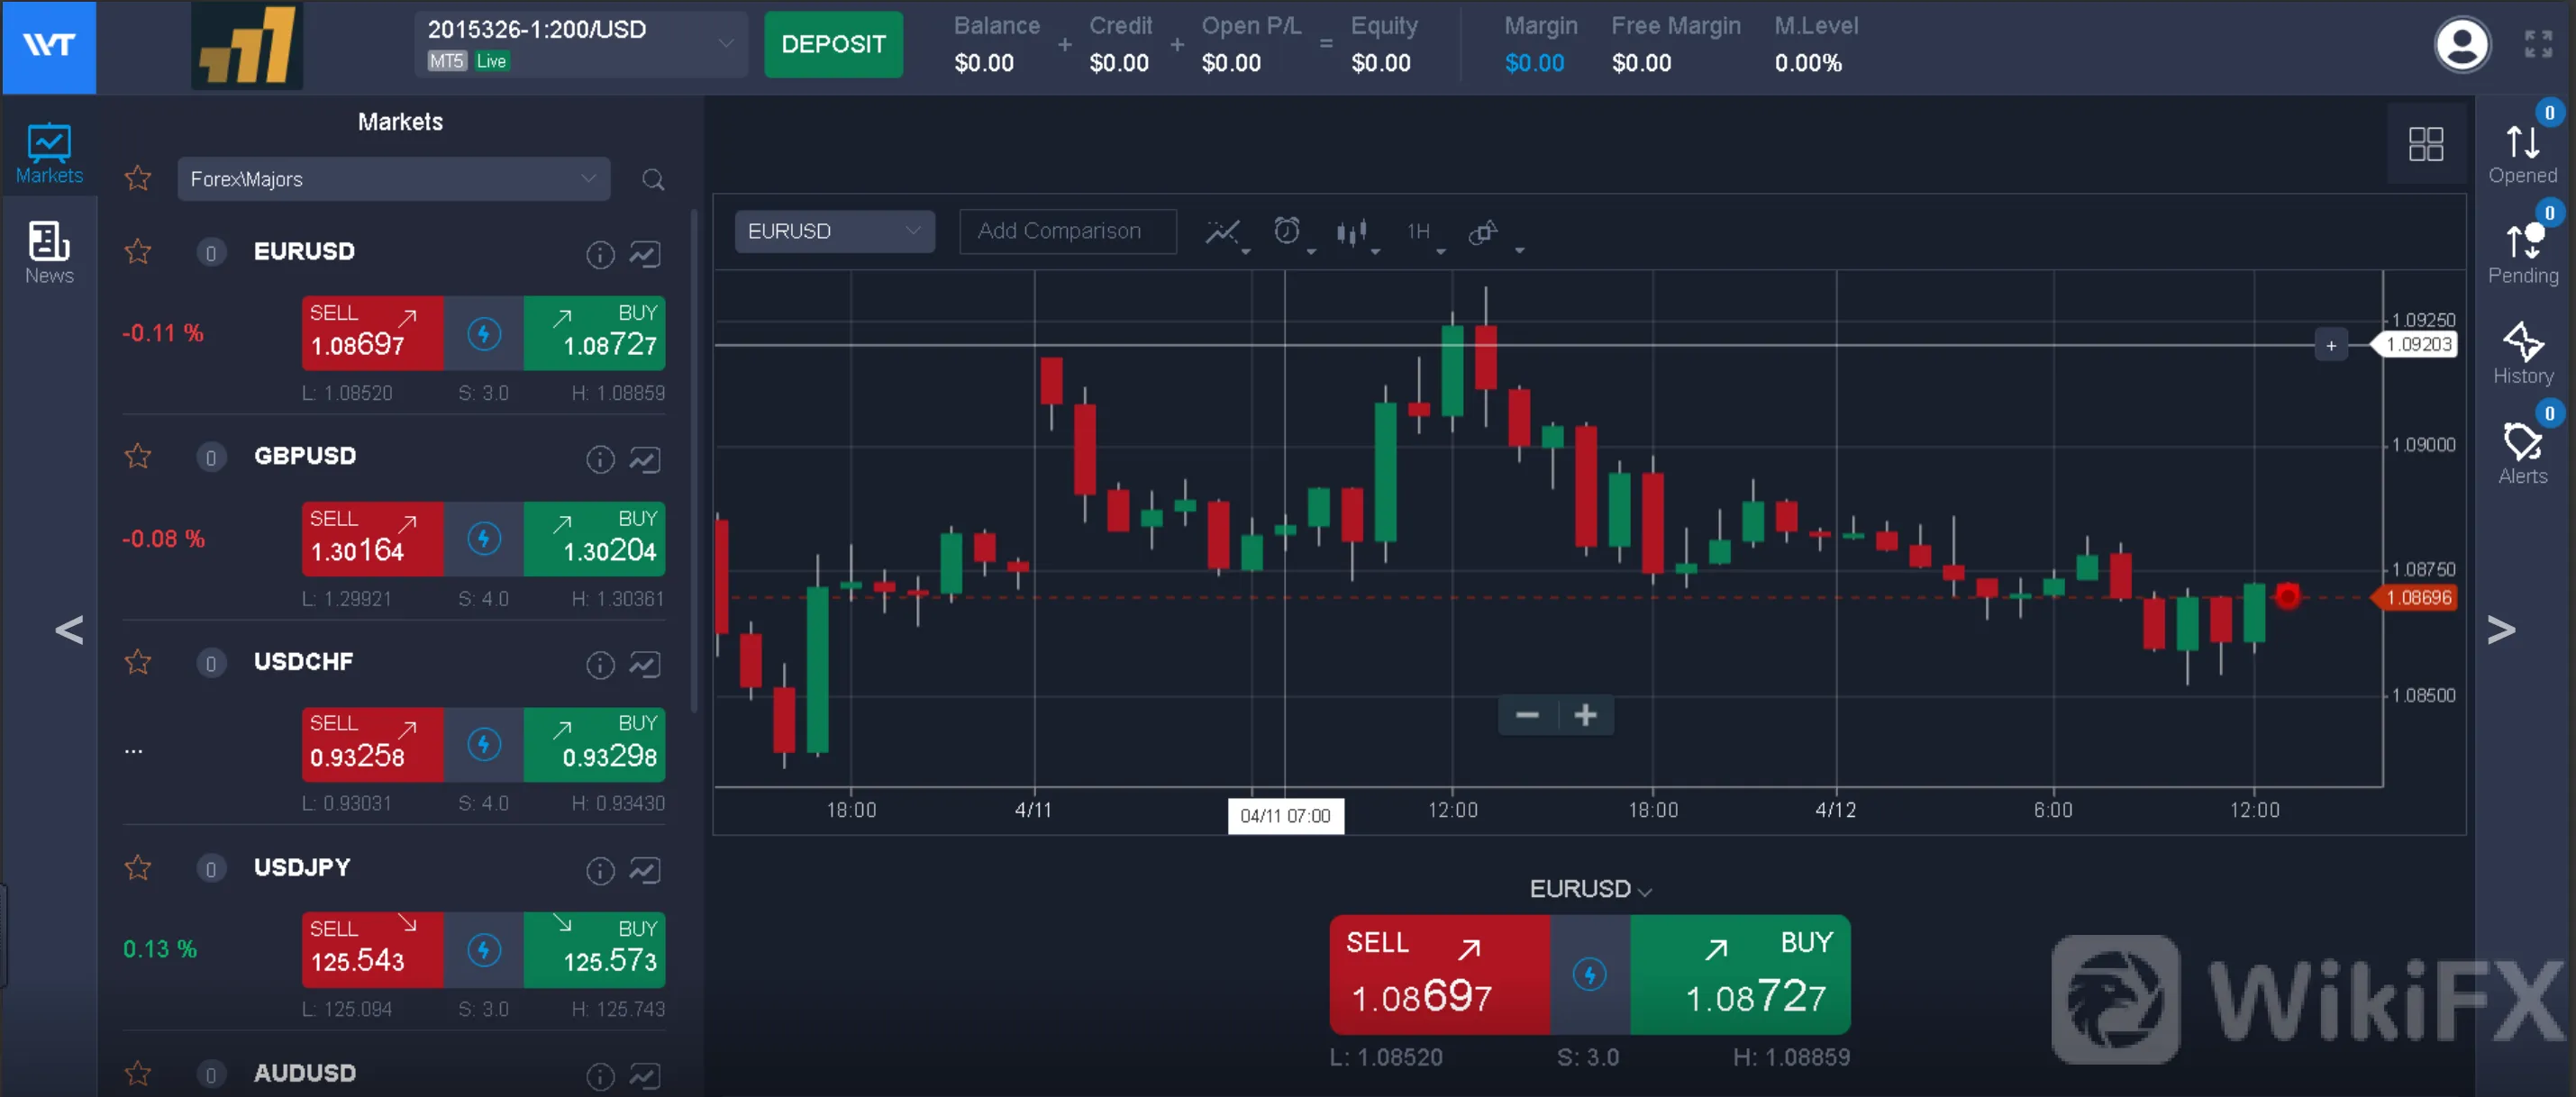Toggle one-click trading in the USDJPY row
Screen dimensions: 2576x1097
[484, 950]
